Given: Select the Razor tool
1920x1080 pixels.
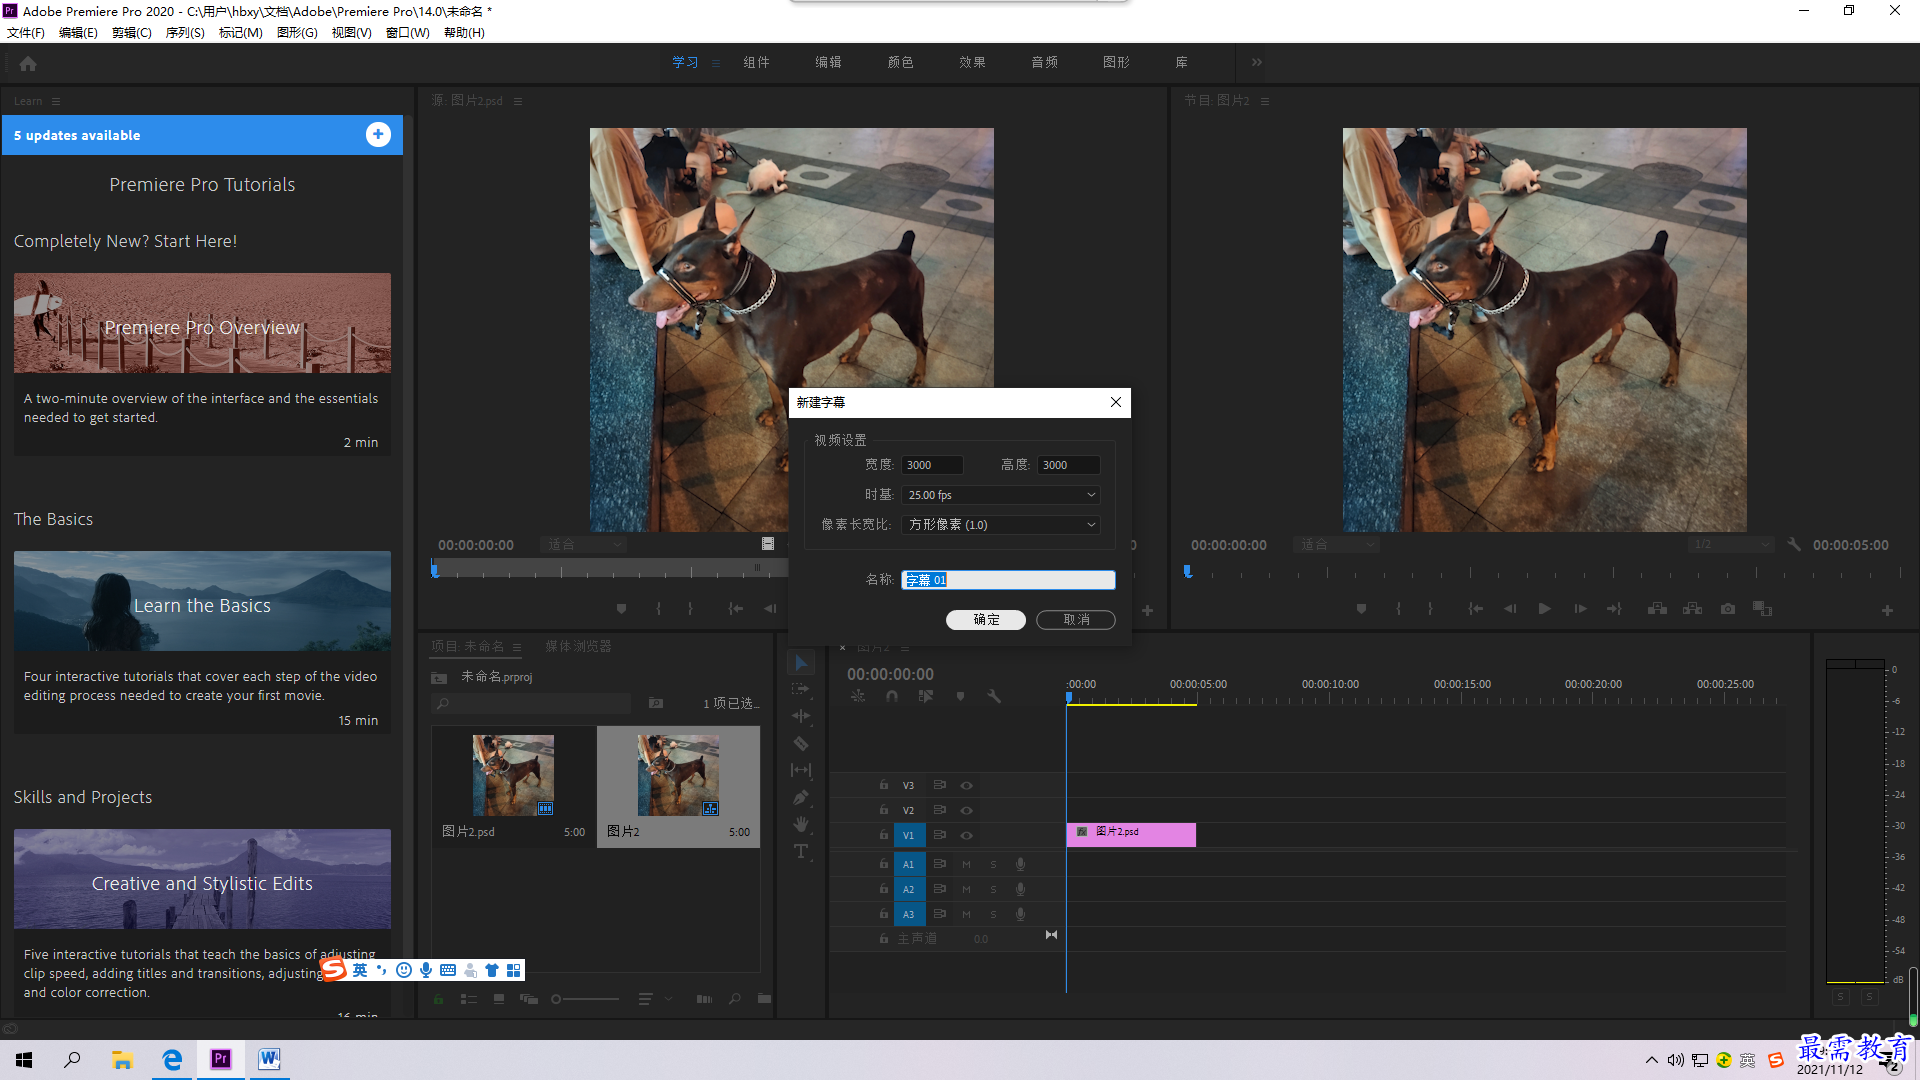Looking at the screenshot, I should (x=801, y=743).
